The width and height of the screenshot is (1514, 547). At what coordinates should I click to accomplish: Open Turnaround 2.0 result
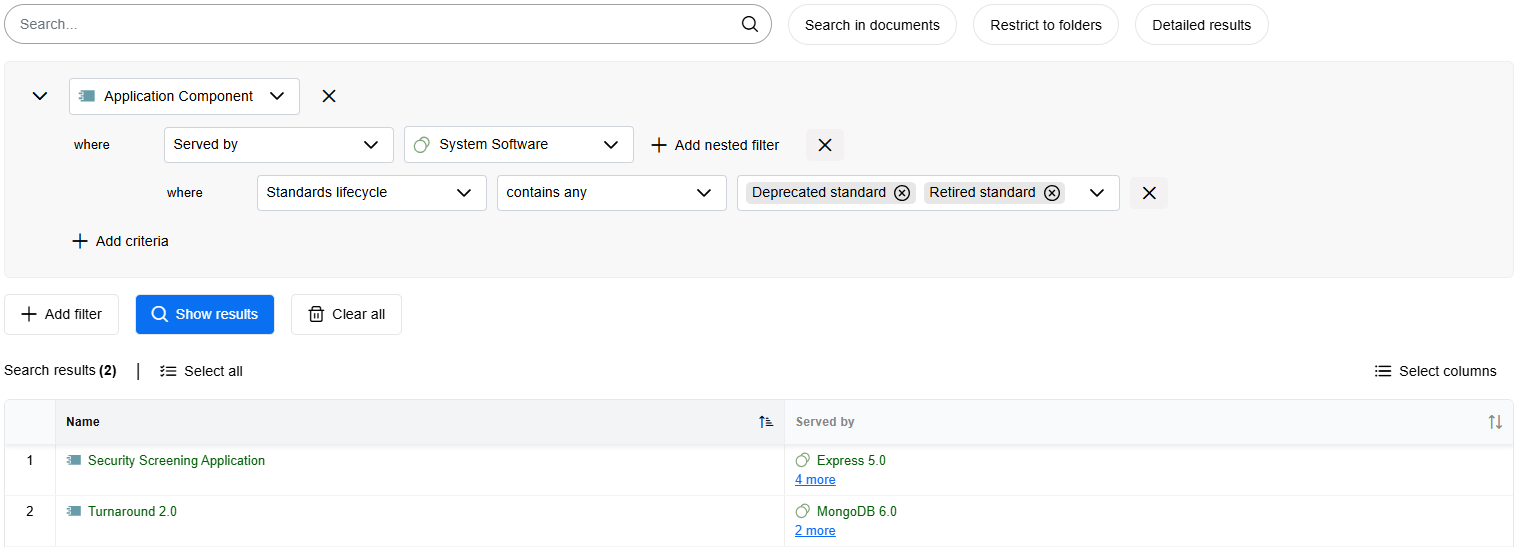pos(132,512)
